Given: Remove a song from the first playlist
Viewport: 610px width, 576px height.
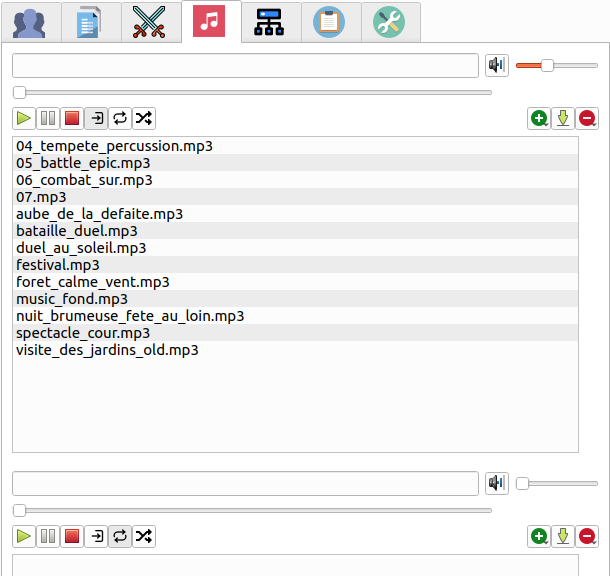Looking at the screenshot, I should (587, 119).
